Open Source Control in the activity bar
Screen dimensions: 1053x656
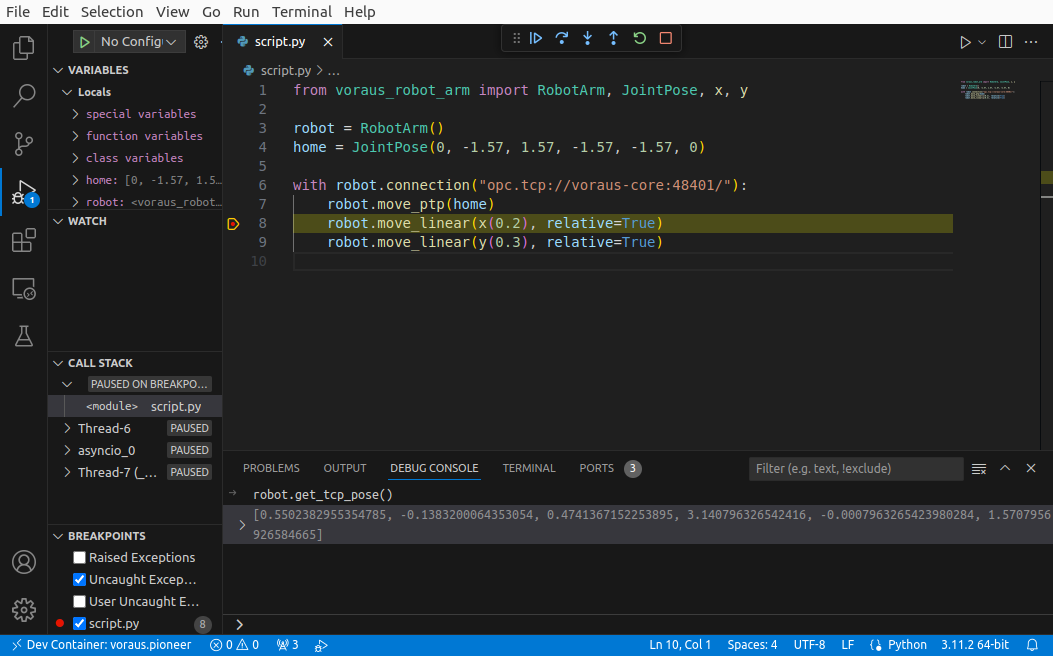point(23,143)
